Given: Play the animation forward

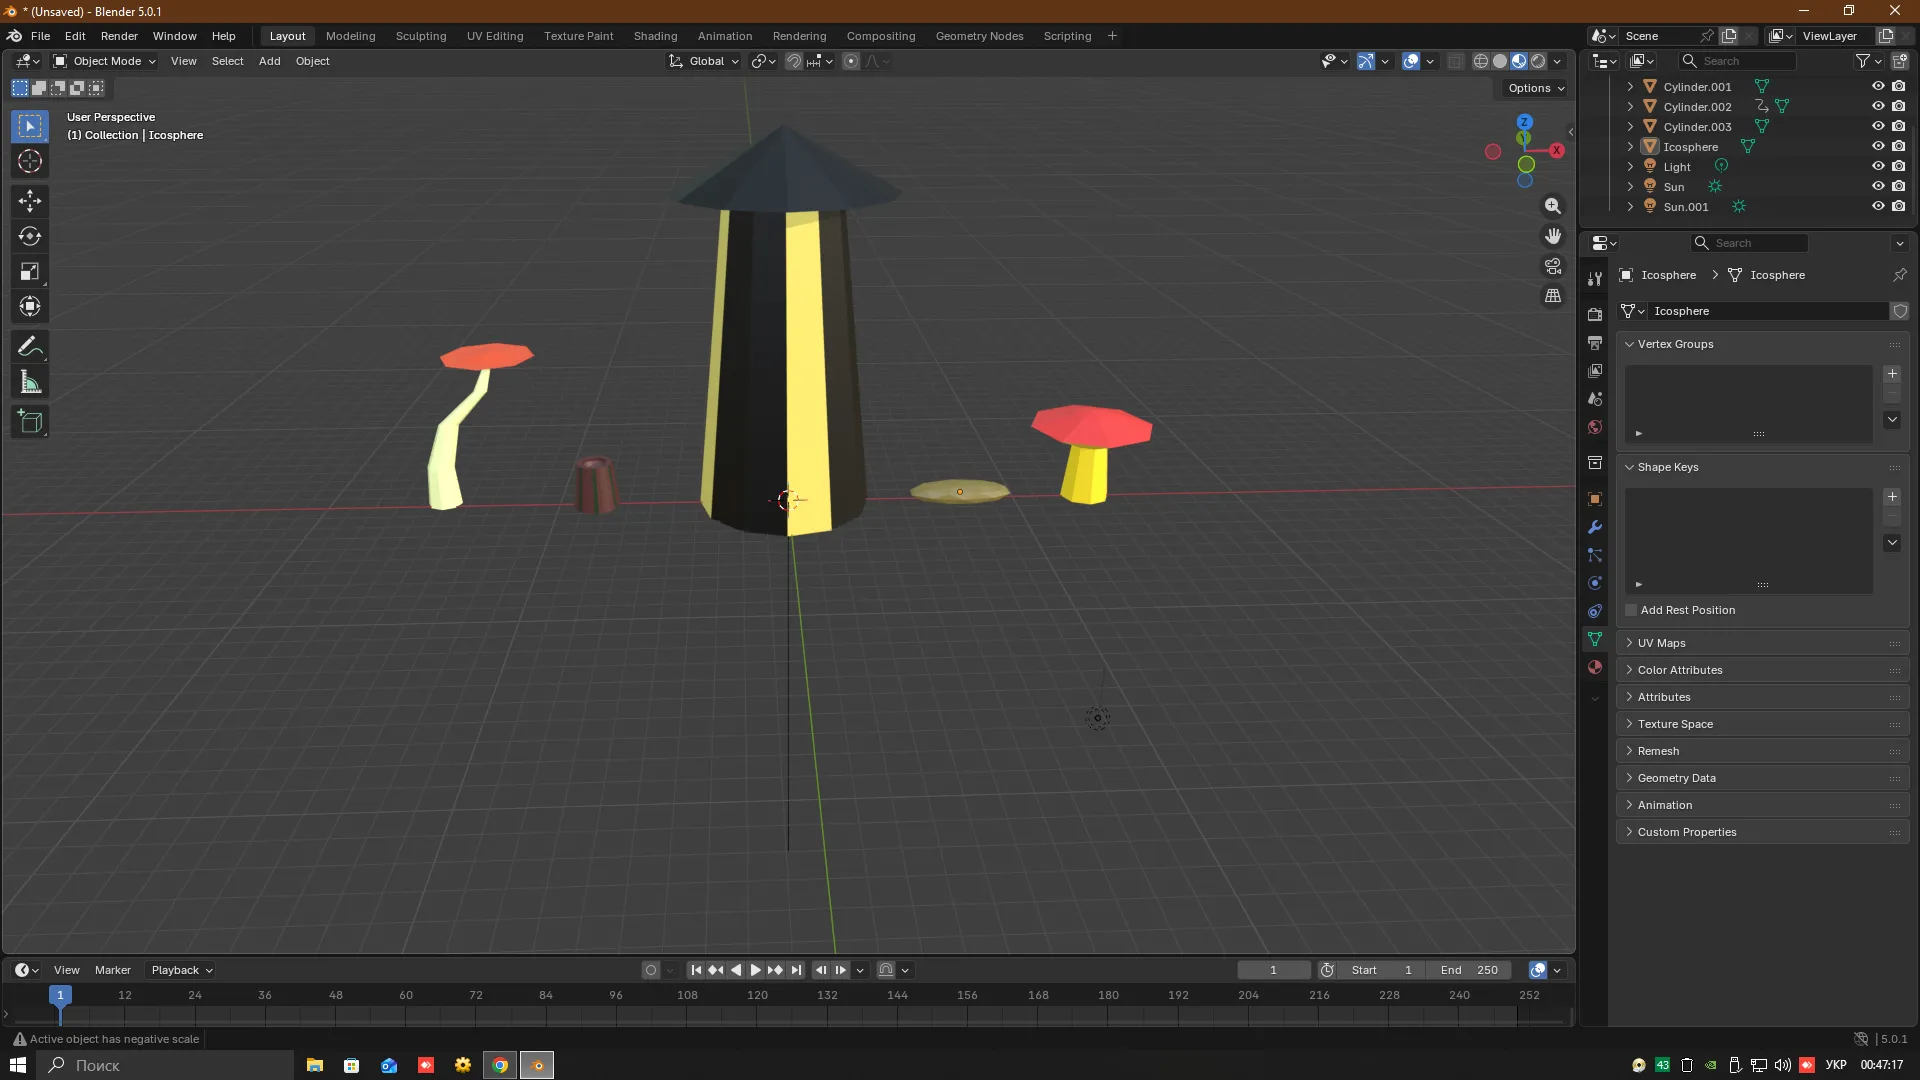Looking at the screenshot, I should click(x=755, y=970).
